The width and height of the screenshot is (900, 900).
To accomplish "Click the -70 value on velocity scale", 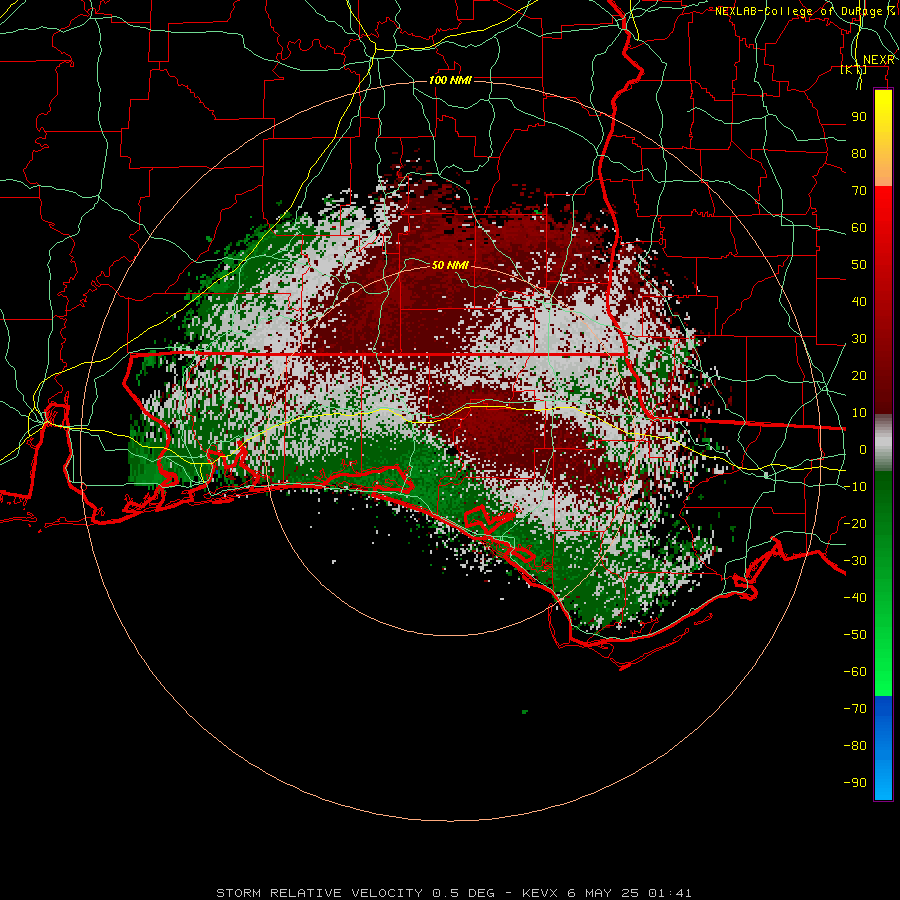I will click(855, 709).
